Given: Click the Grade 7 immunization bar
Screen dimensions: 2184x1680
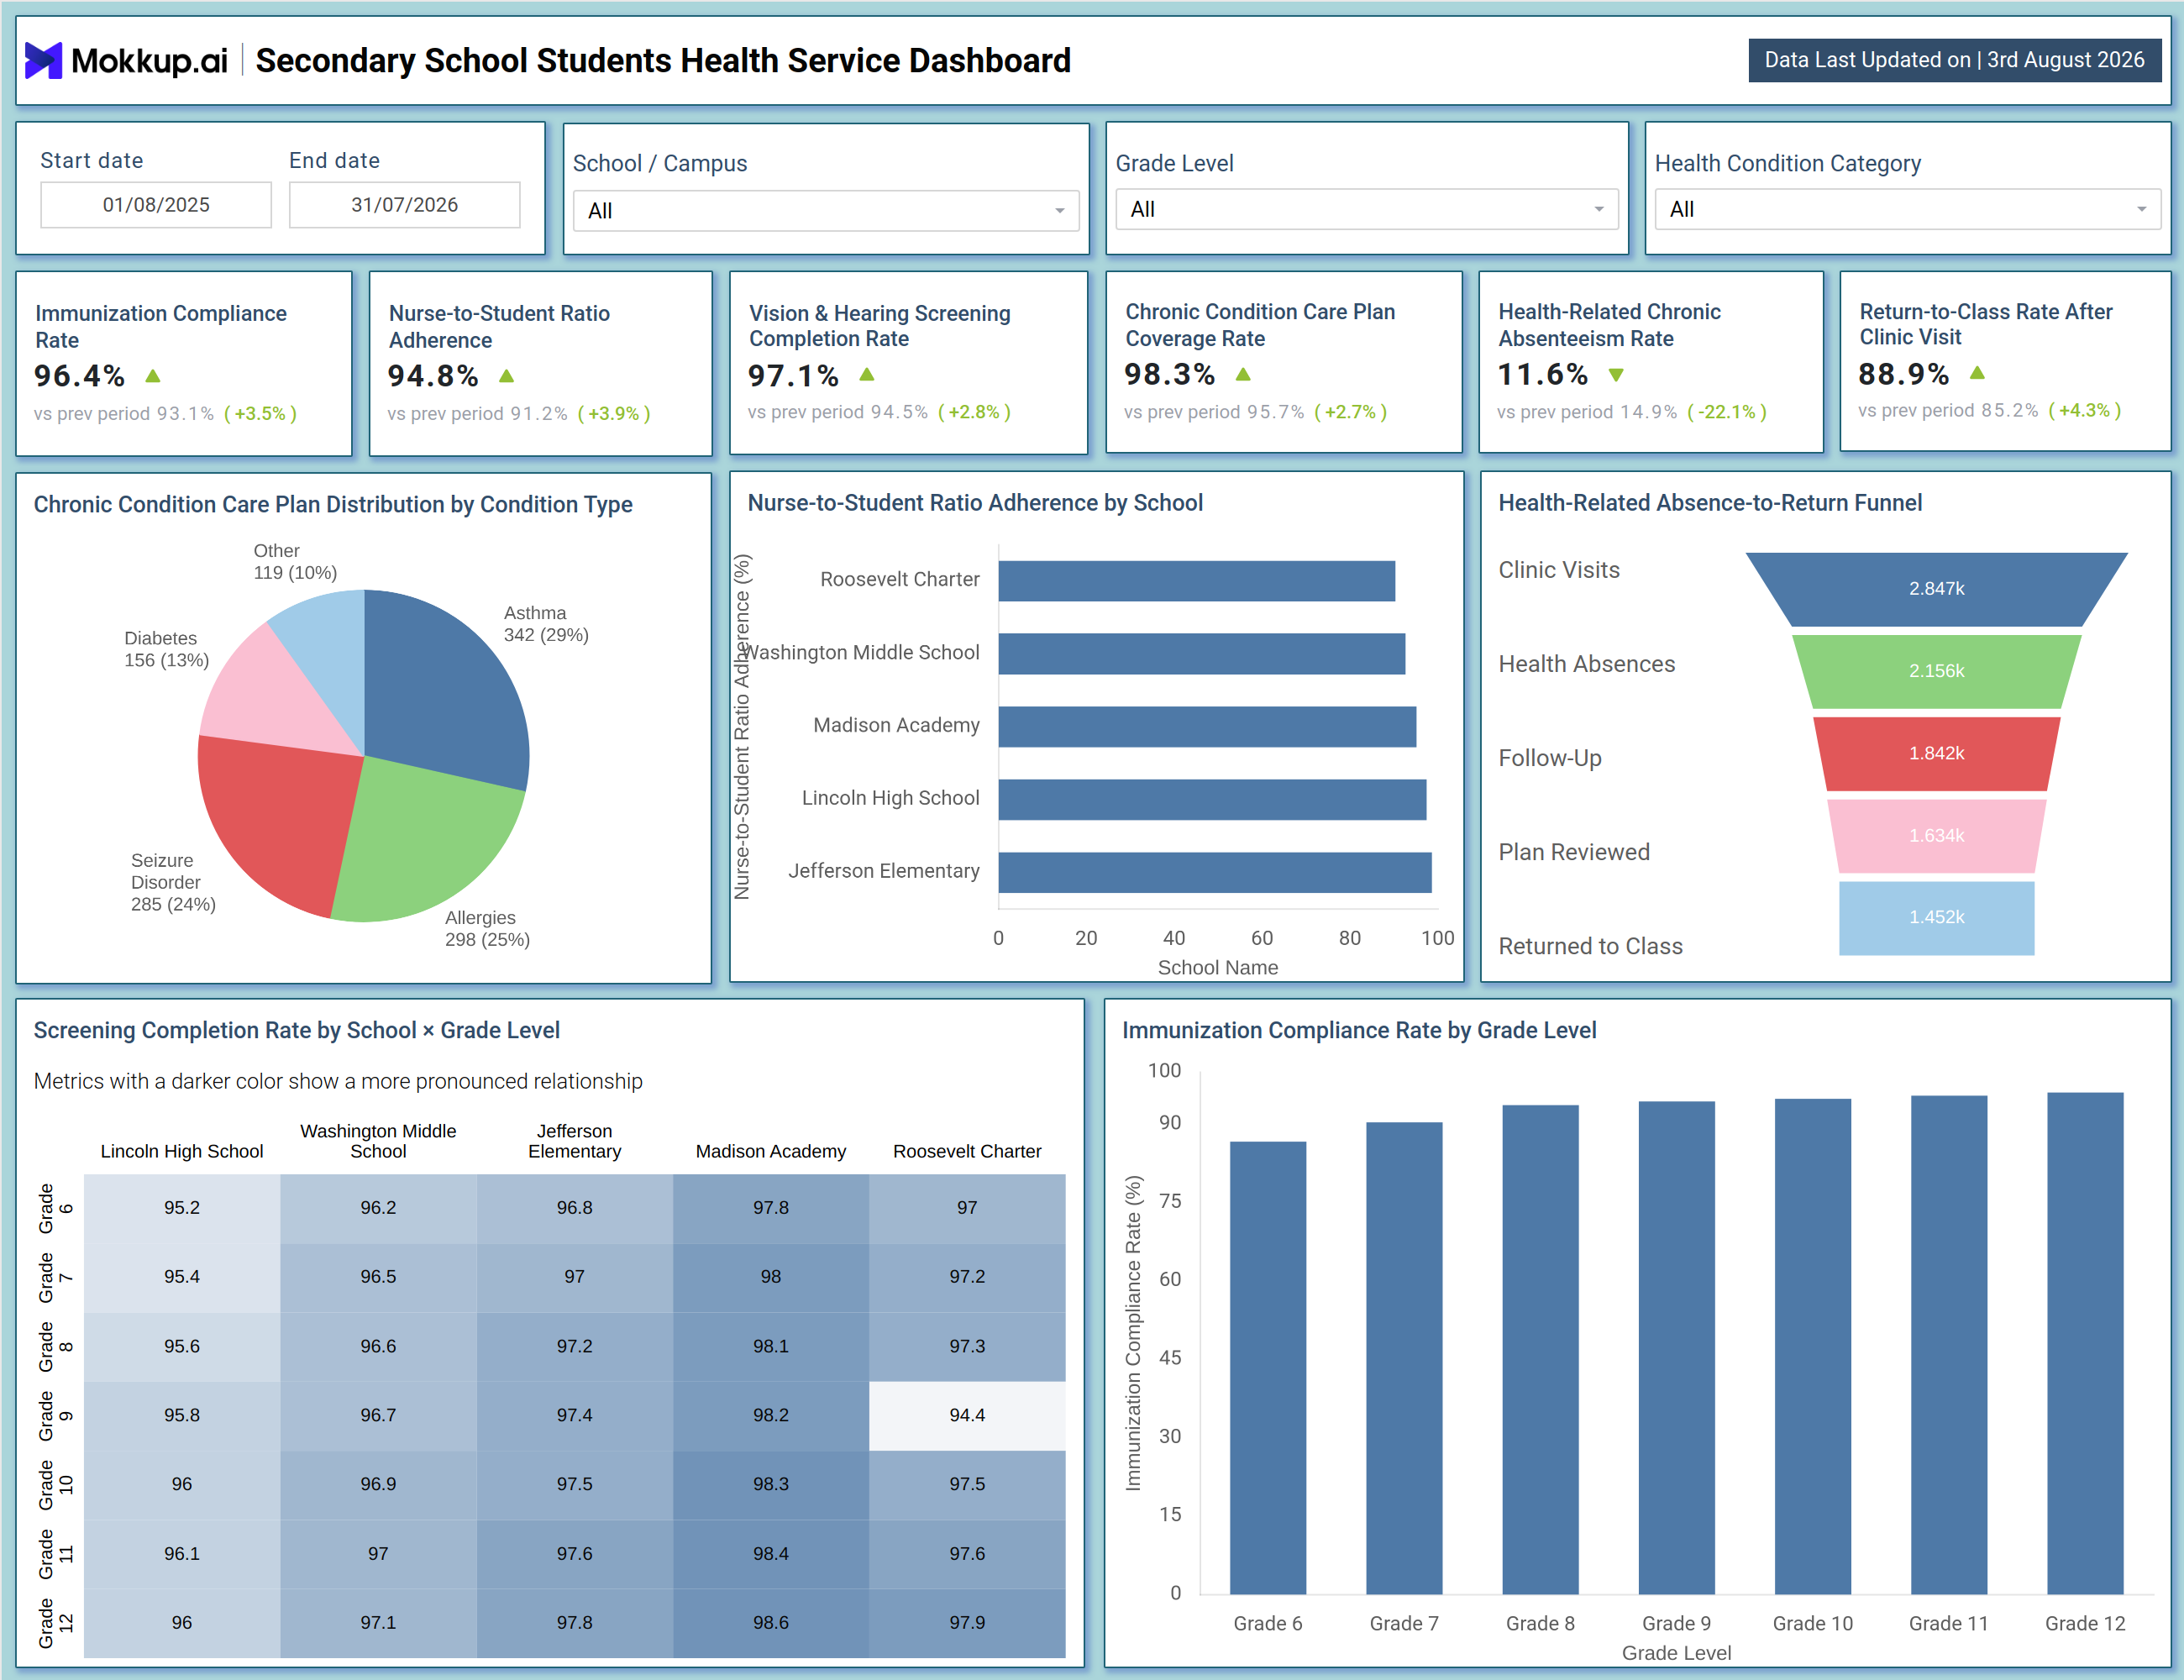Looking at the screenshot, I should (1404, 1358).
